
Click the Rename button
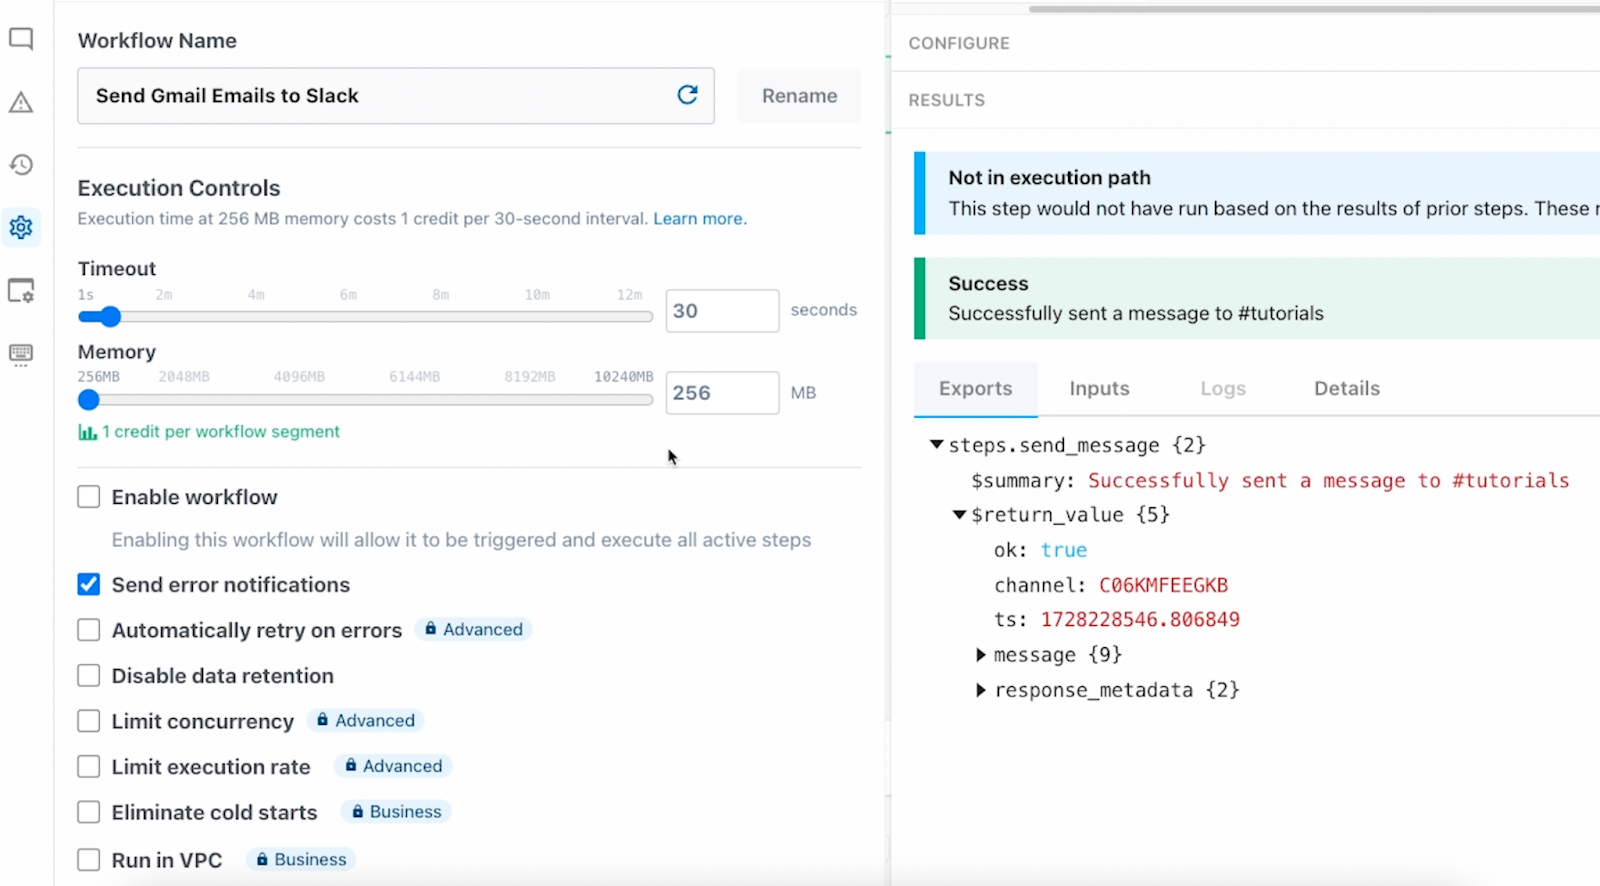tap(799, 96)
